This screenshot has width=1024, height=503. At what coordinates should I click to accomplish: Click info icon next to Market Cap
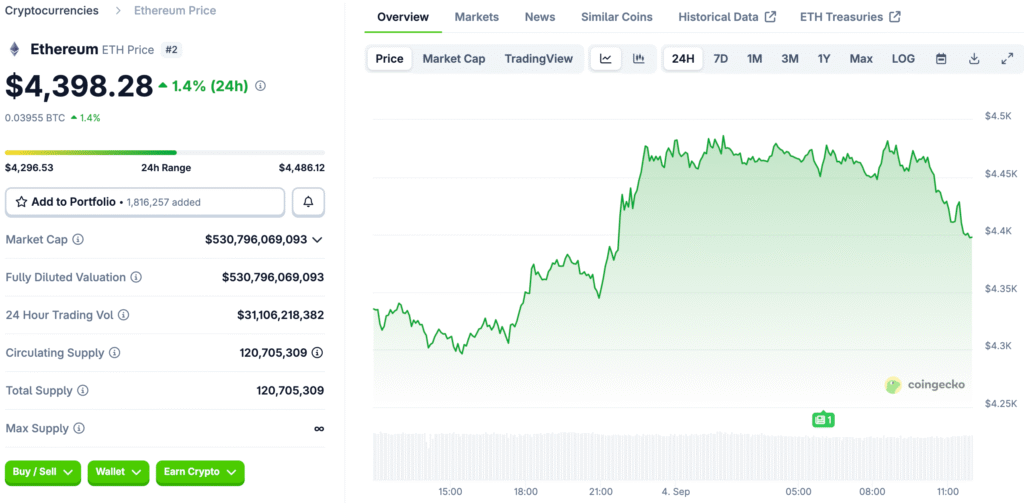[x=78, y=240]
